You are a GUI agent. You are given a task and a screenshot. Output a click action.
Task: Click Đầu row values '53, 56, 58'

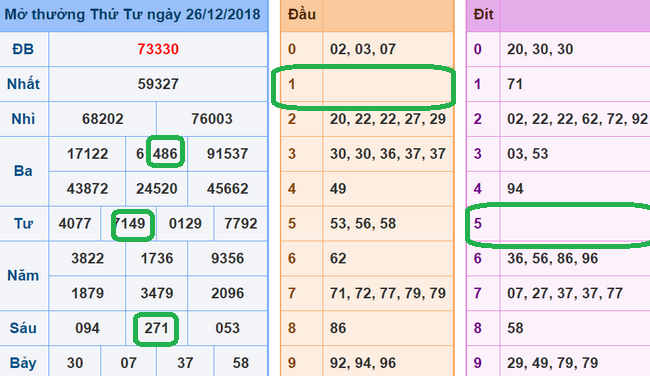[x=363, y=223]
